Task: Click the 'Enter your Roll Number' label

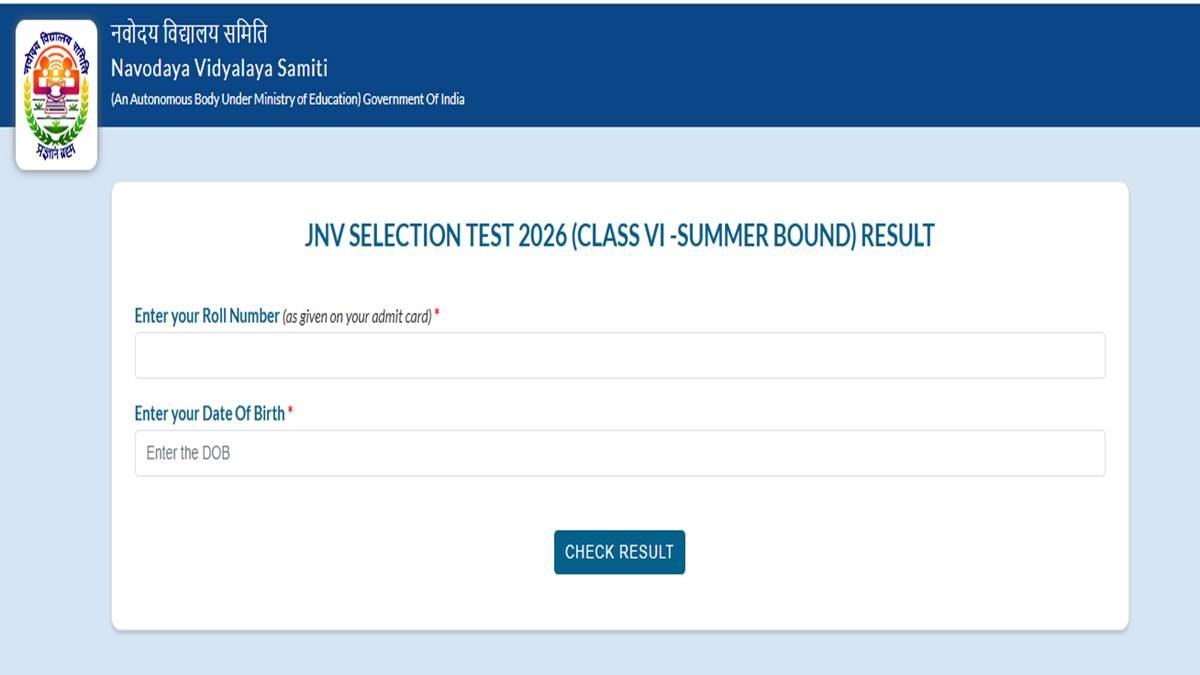Action: click(206, 316)
